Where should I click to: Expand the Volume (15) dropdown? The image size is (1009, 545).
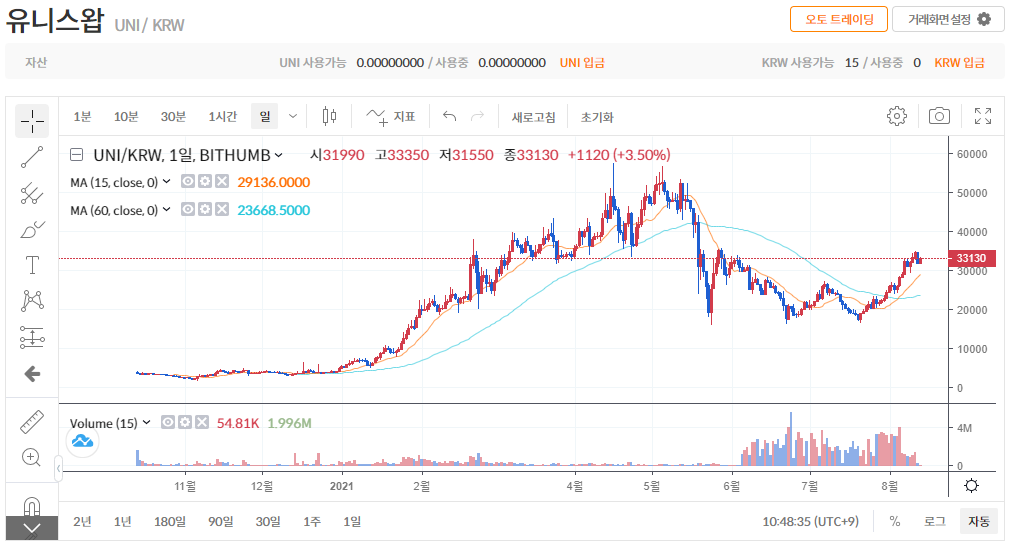(x=147, y=423)
